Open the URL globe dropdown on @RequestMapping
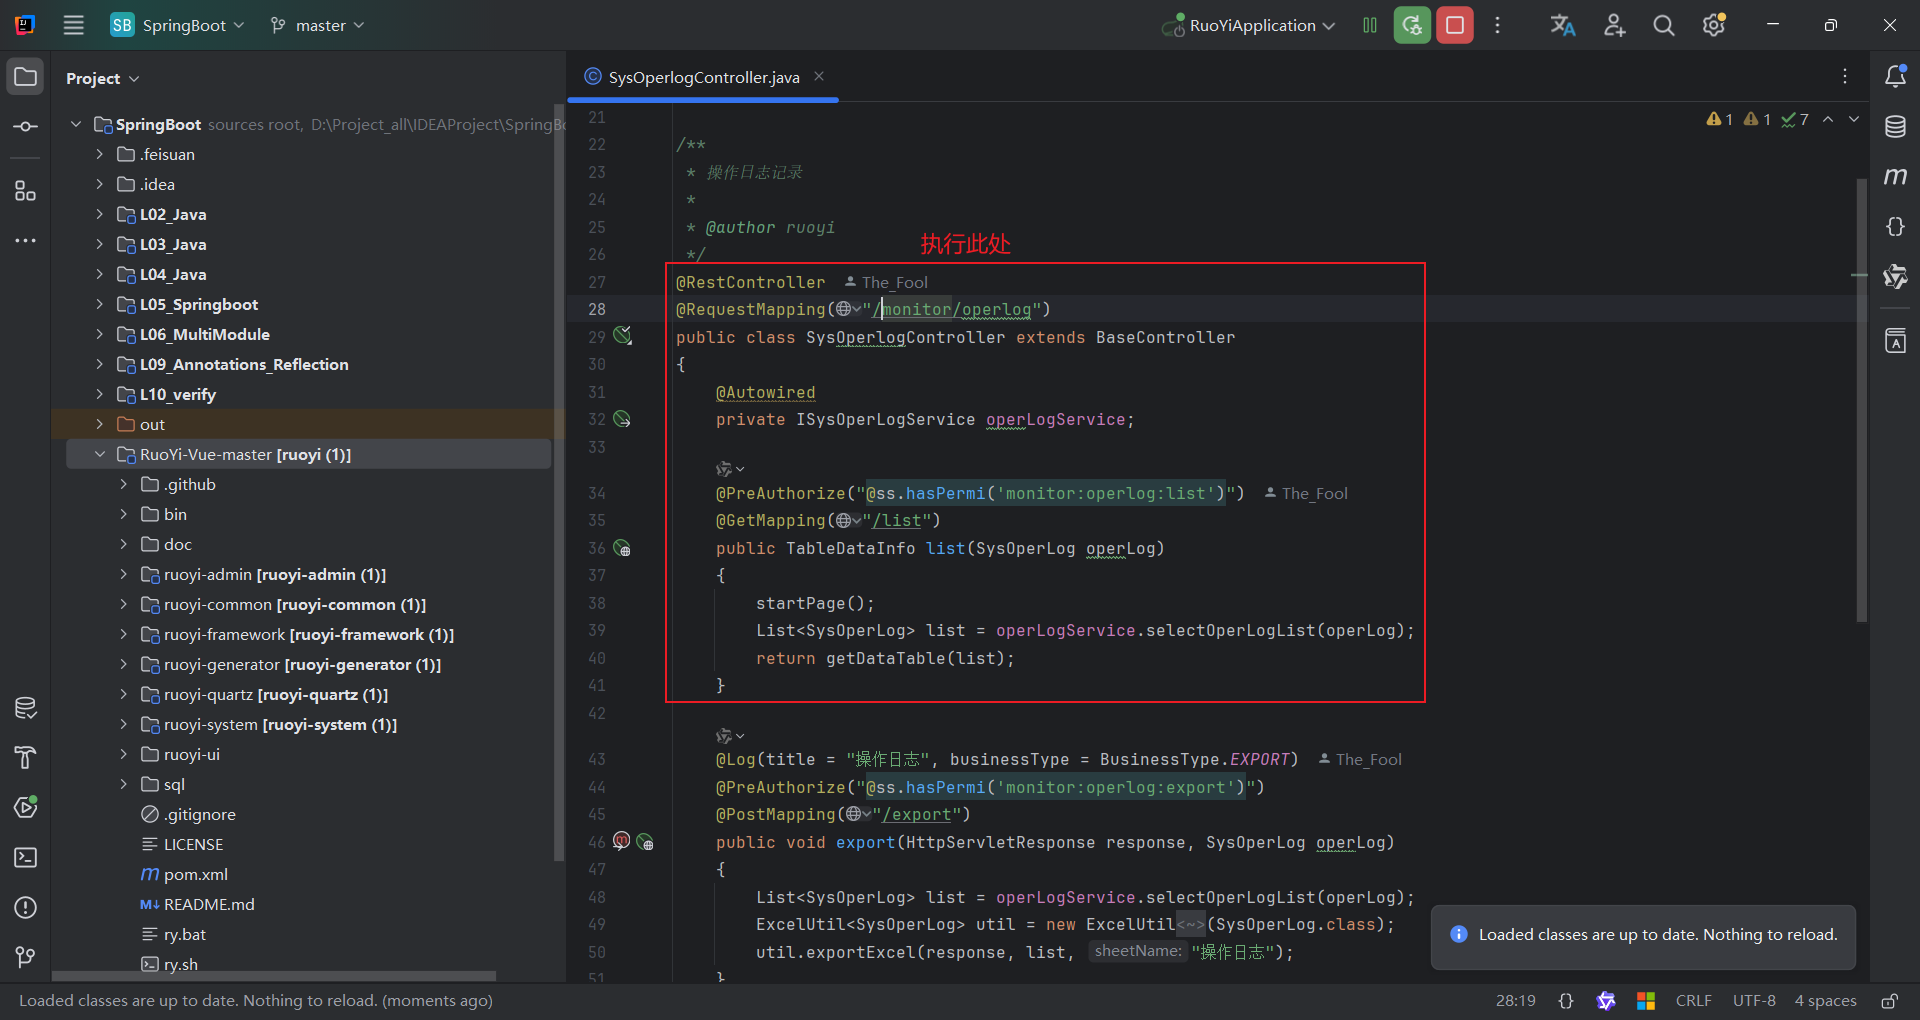Image resolution: width=1920 pixels, height=1020 pixels. [848, 309]
